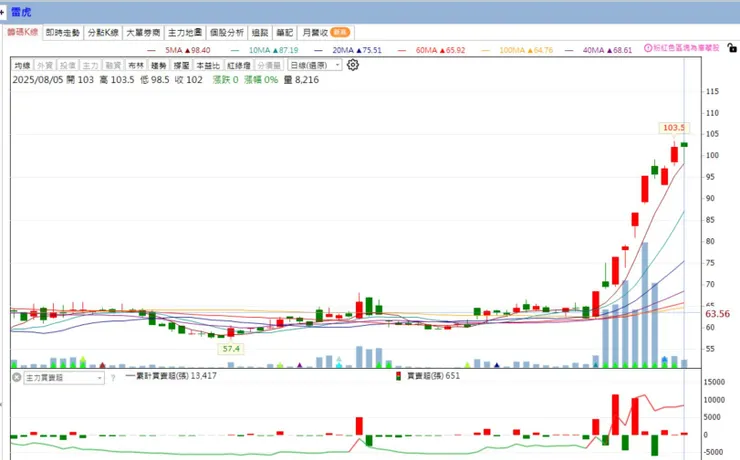740x460 pixels.
Task: Click the 15000 axis label in lower panel
Action: tap(714, 382)
